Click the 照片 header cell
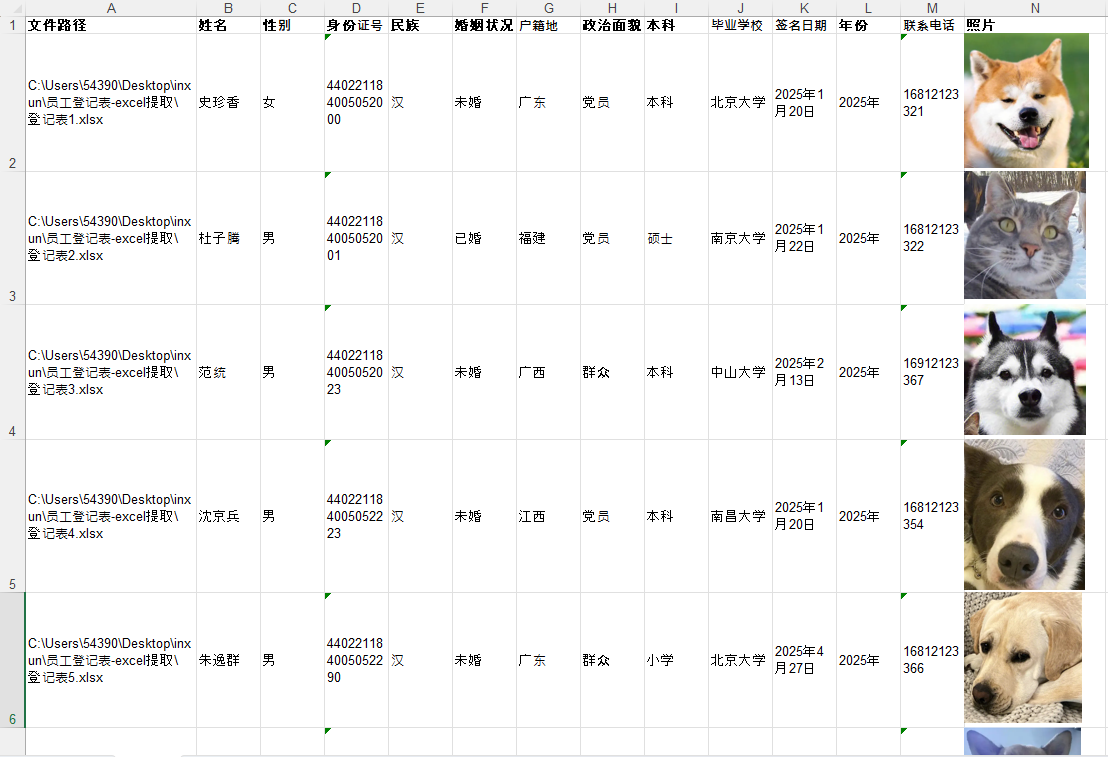This screenshot has height=757, width=1108. pyautogui.click(x=1035, y=25)
